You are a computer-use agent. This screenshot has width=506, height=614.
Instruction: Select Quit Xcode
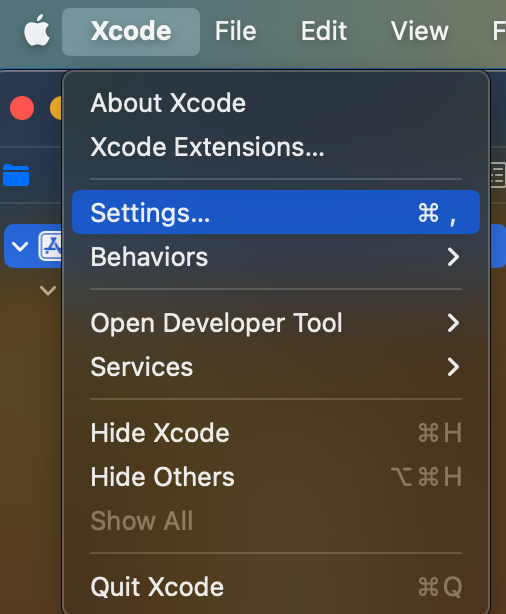[276, 587]
